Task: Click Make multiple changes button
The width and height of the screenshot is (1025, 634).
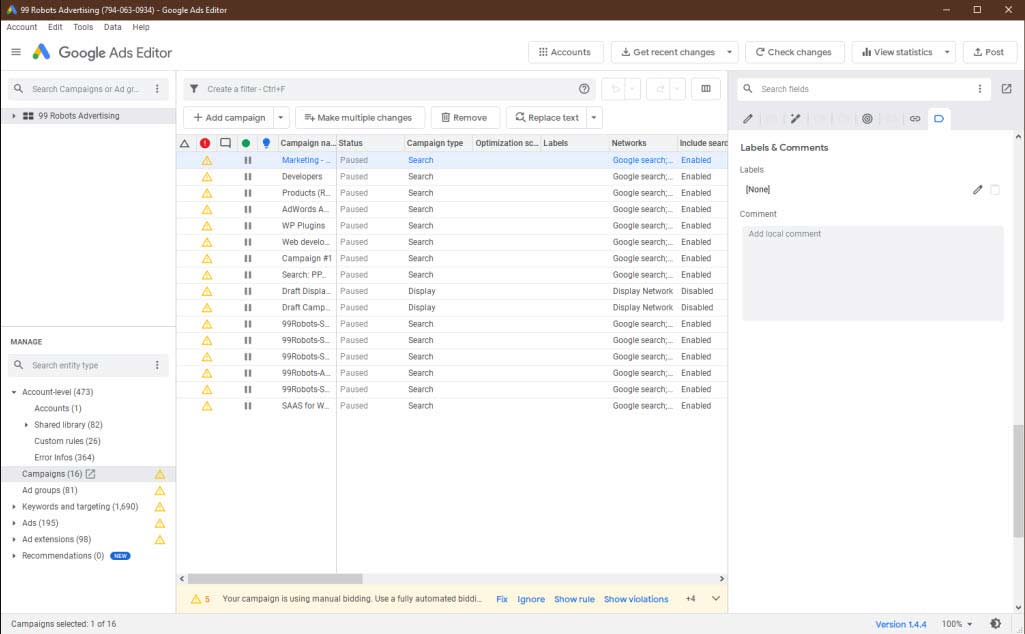Action: pos(359,118)
